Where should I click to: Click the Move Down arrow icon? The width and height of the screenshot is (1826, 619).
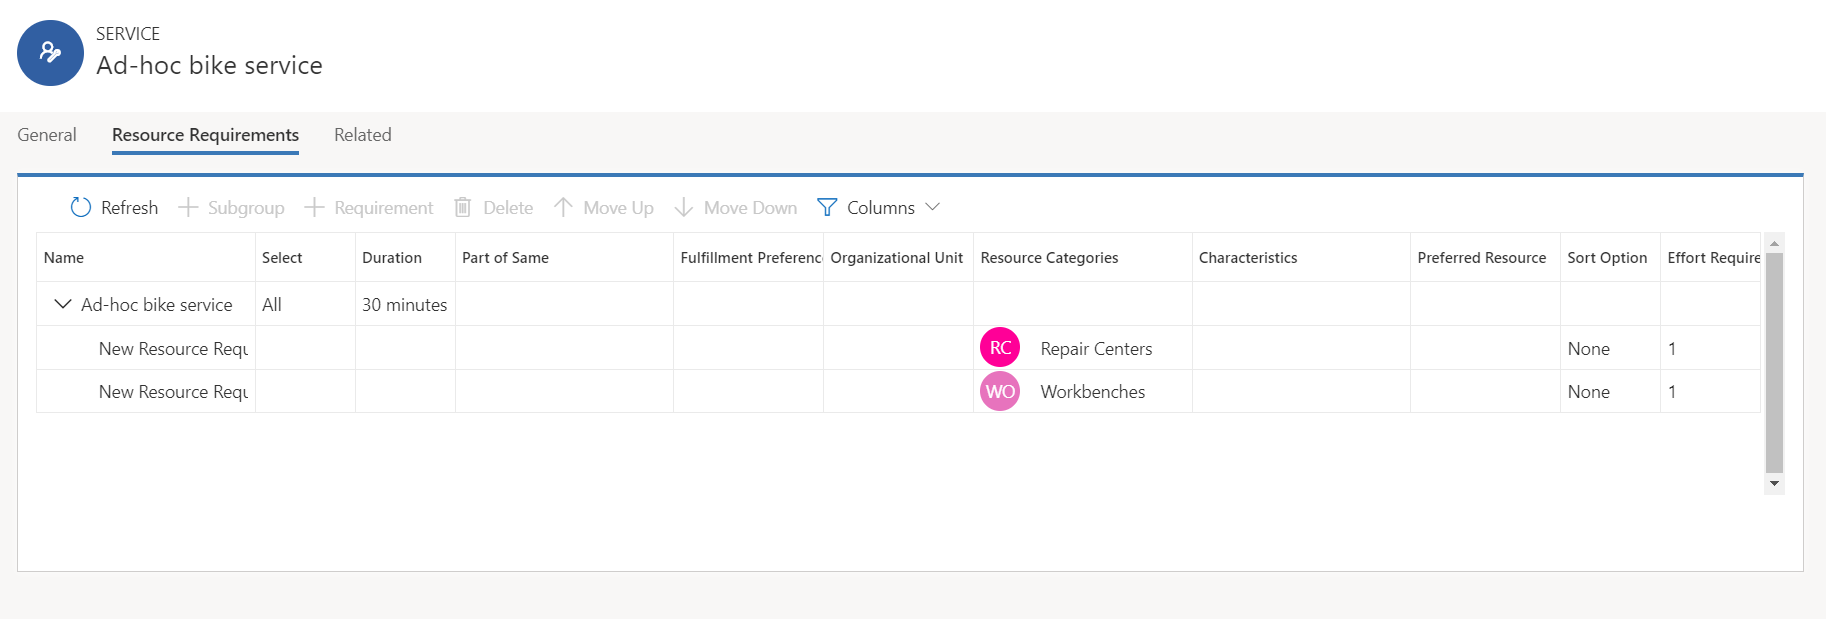coord(684,207)
